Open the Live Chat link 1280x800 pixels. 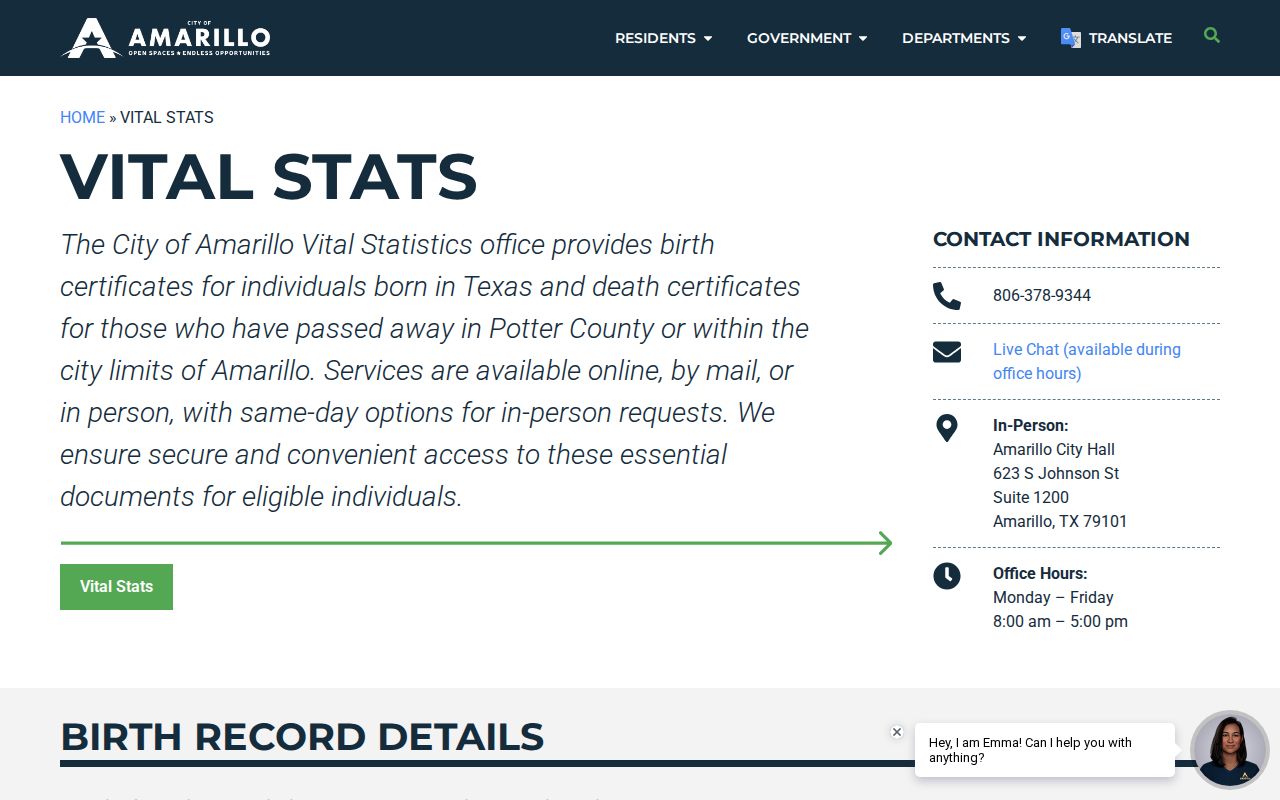click(x=1087, y=361)
